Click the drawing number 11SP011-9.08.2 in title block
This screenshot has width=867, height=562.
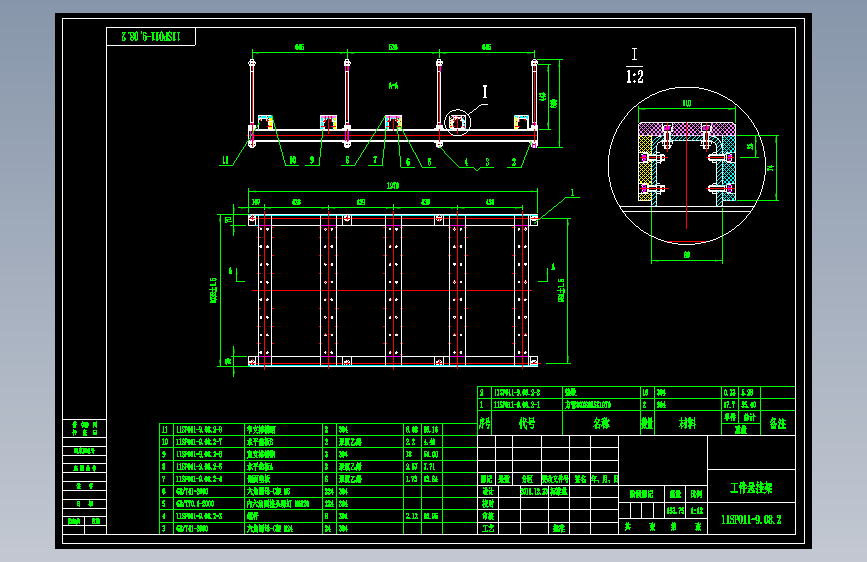751,520
